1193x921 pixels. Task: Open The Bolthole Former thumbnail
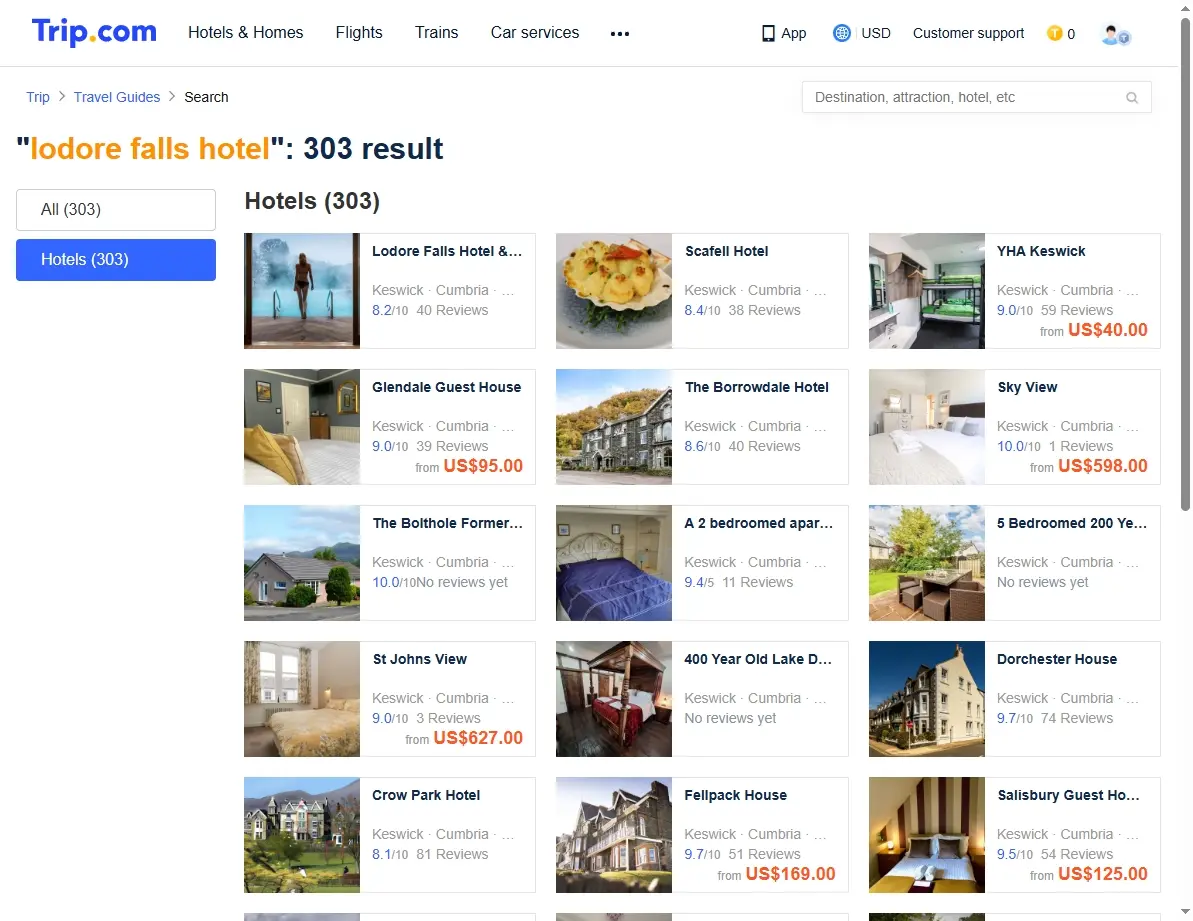click(302, 564)
